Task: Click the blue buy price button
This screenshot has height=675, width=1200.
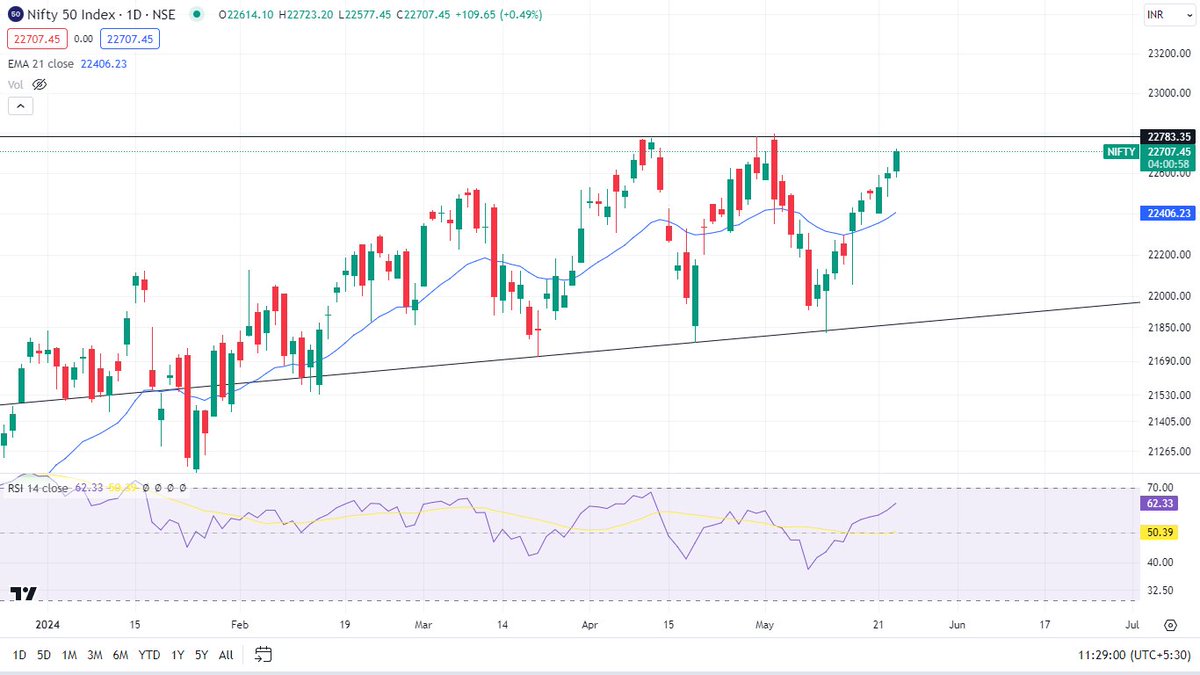Action: coord(130,39)
